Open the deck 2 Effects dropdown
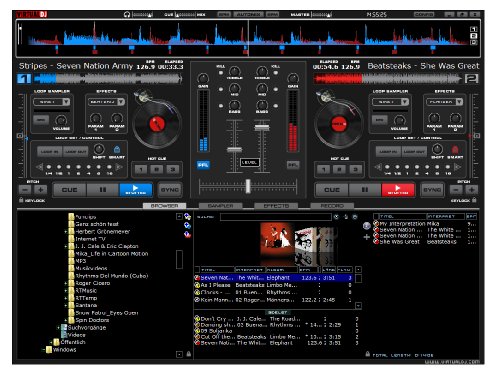 [459, 102]
